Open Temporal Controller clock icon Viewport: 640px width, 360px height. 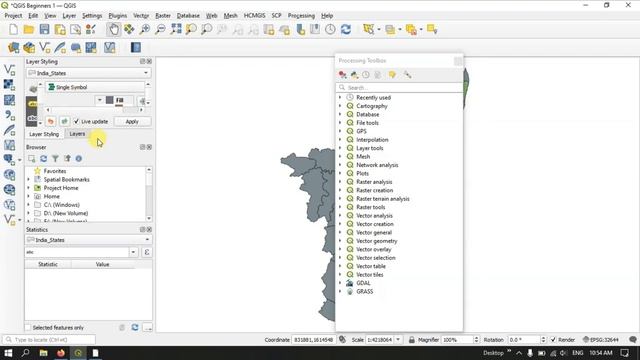[330, 29]
